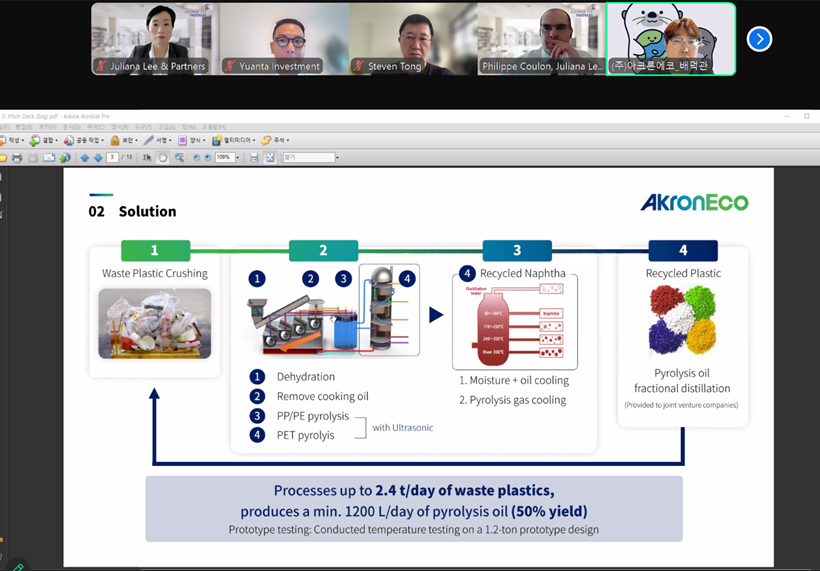The image size is (820, 571).
Task: Open the 고급 (Advanced) menu
Action: [167, 127]
